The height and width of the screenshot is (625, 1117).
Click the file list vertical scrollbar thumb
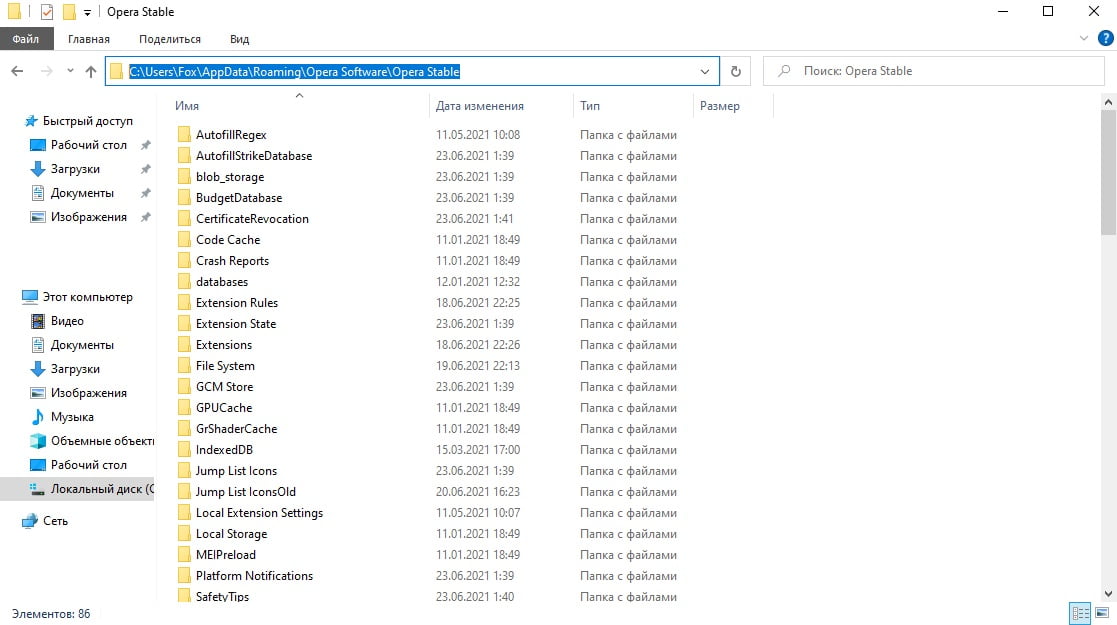(x=1108, y=172)
